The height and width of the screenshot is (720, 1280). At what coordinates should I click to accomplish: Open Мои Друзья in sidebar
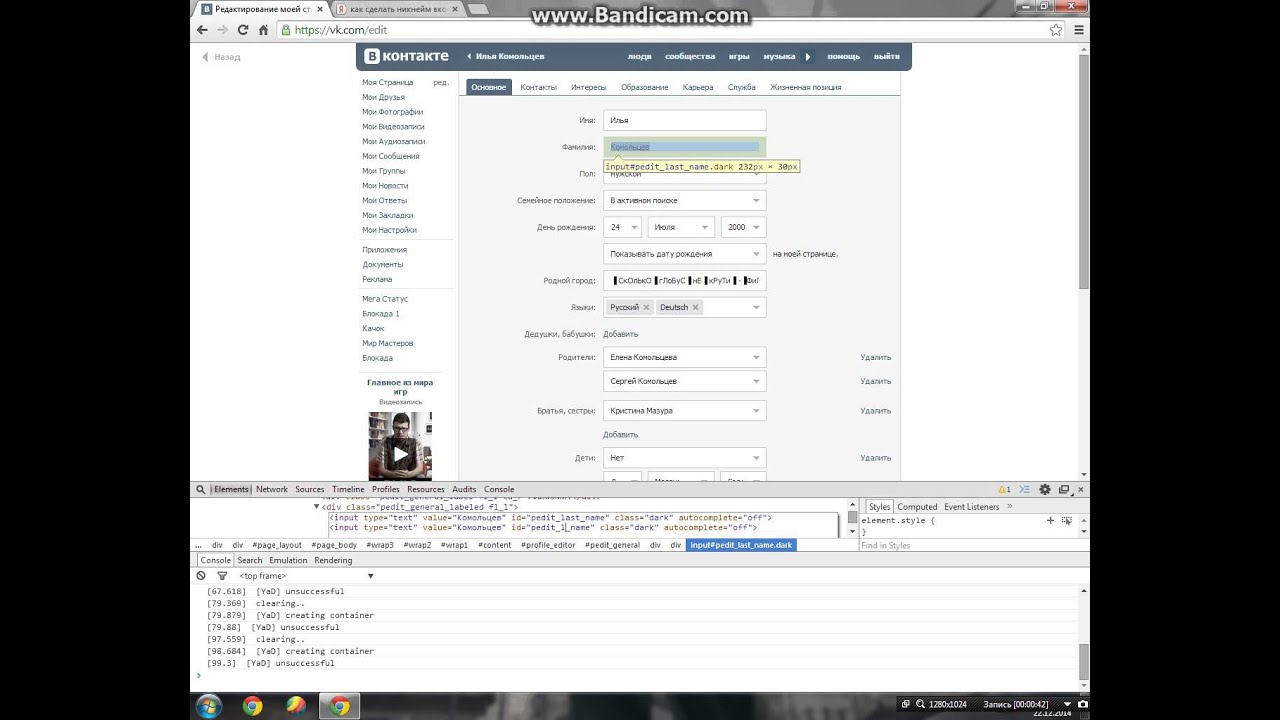[383, 97]
